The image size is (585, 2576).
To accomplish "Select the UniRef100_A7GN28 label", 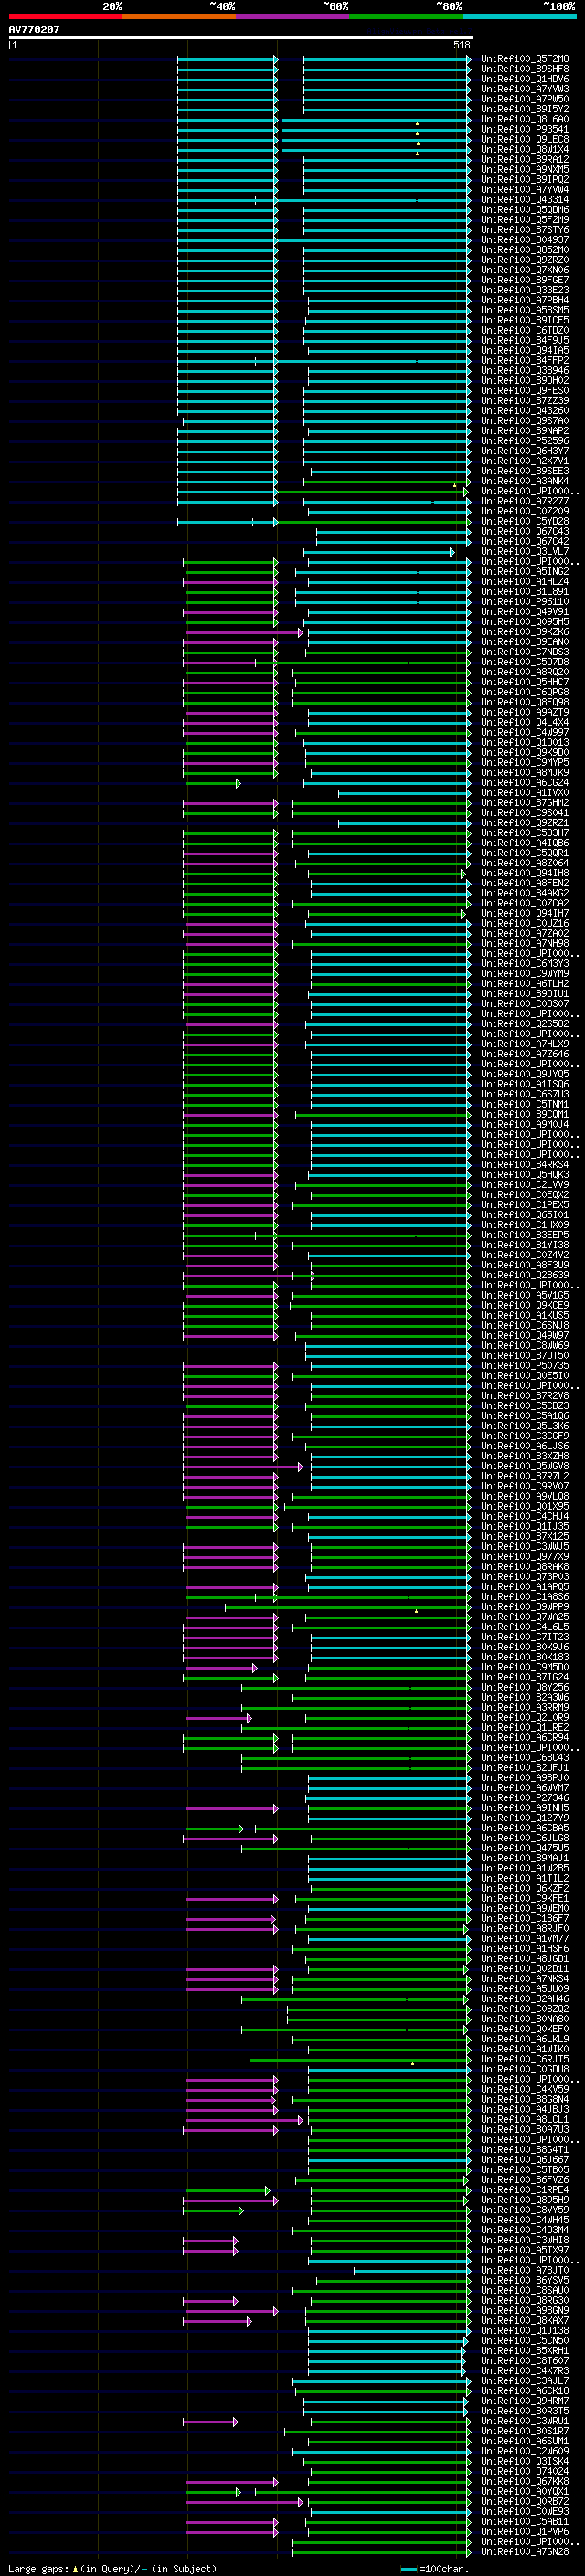I will [x=525, y=2552].
